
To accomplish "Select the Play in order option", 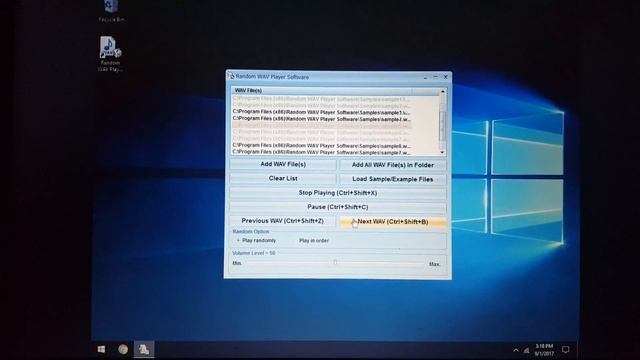I will coord(313,241).
